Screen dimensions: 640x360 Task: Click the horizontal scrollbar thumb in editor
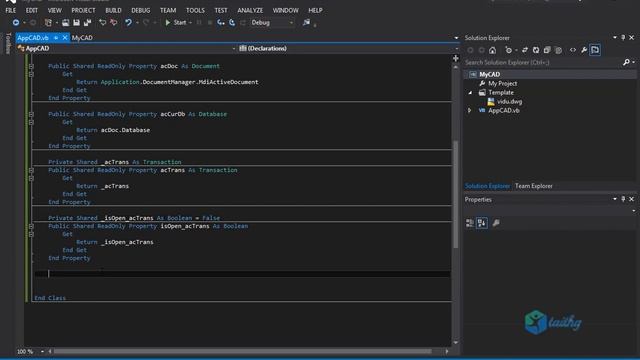[242, 351]
